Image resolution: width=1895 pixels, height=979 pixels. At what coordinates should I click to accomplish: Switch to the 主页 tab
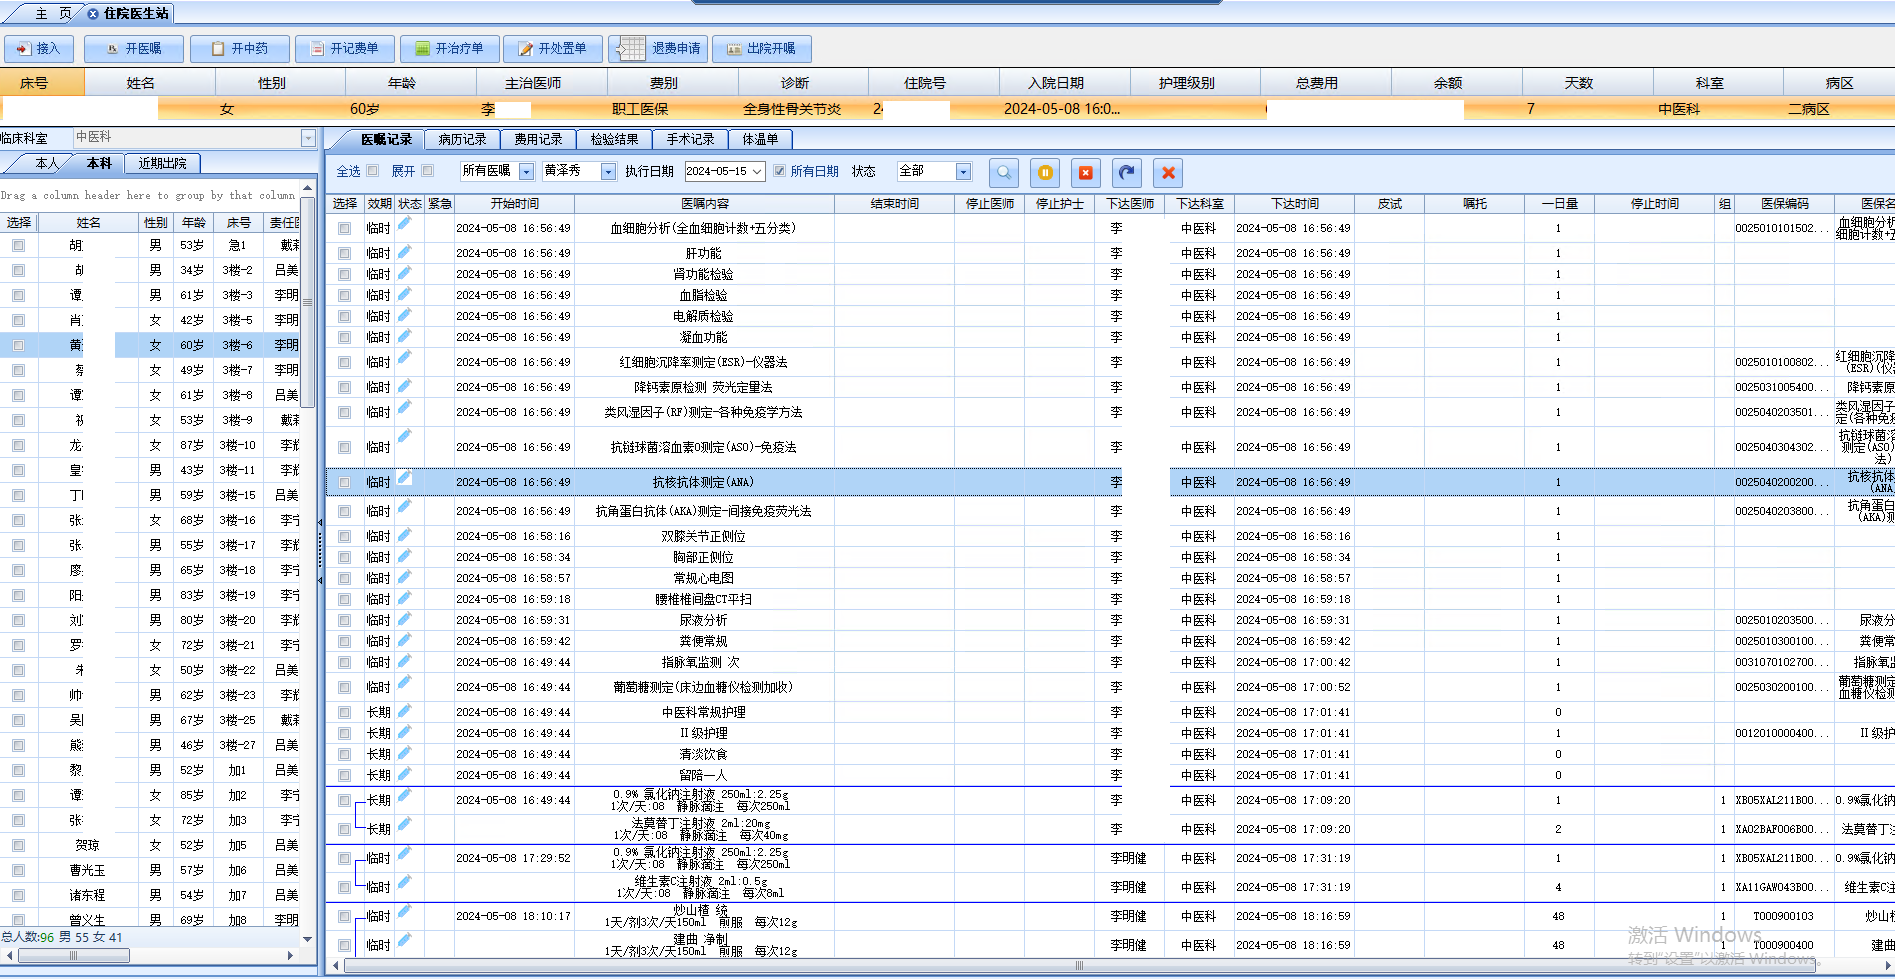pos(53,14)
